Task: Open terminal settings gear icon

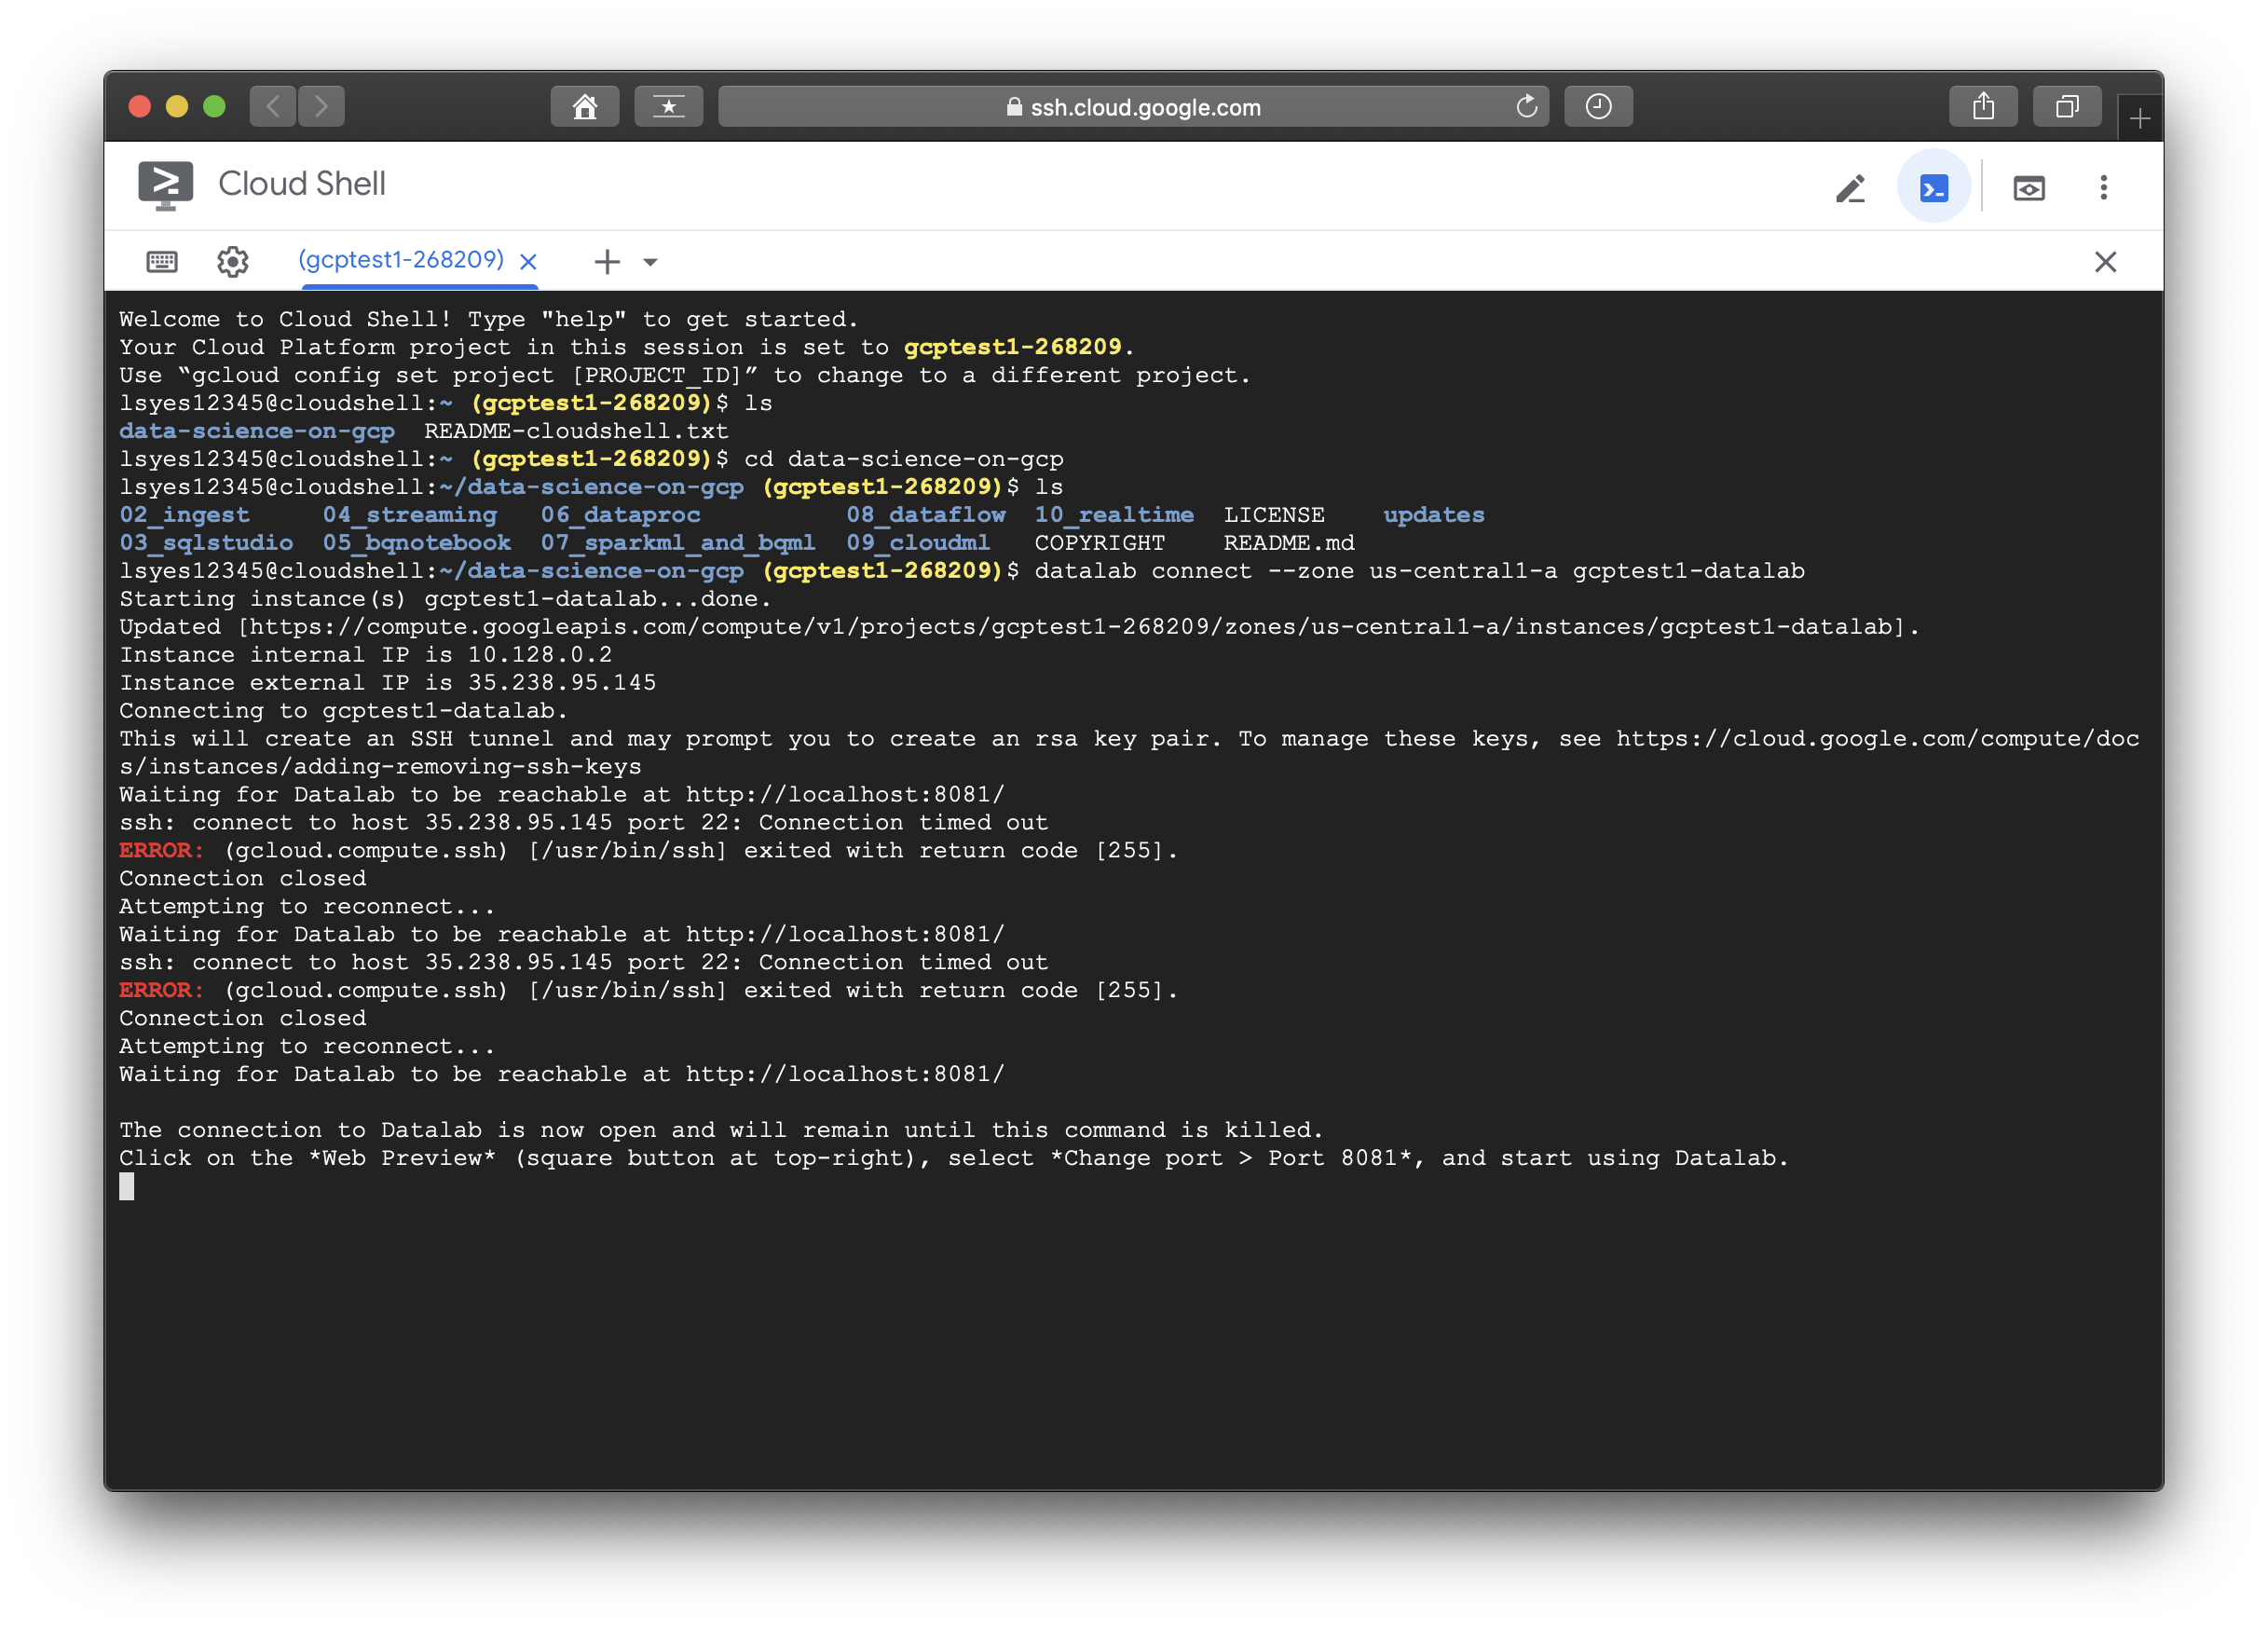Action: tap(232, 261)
